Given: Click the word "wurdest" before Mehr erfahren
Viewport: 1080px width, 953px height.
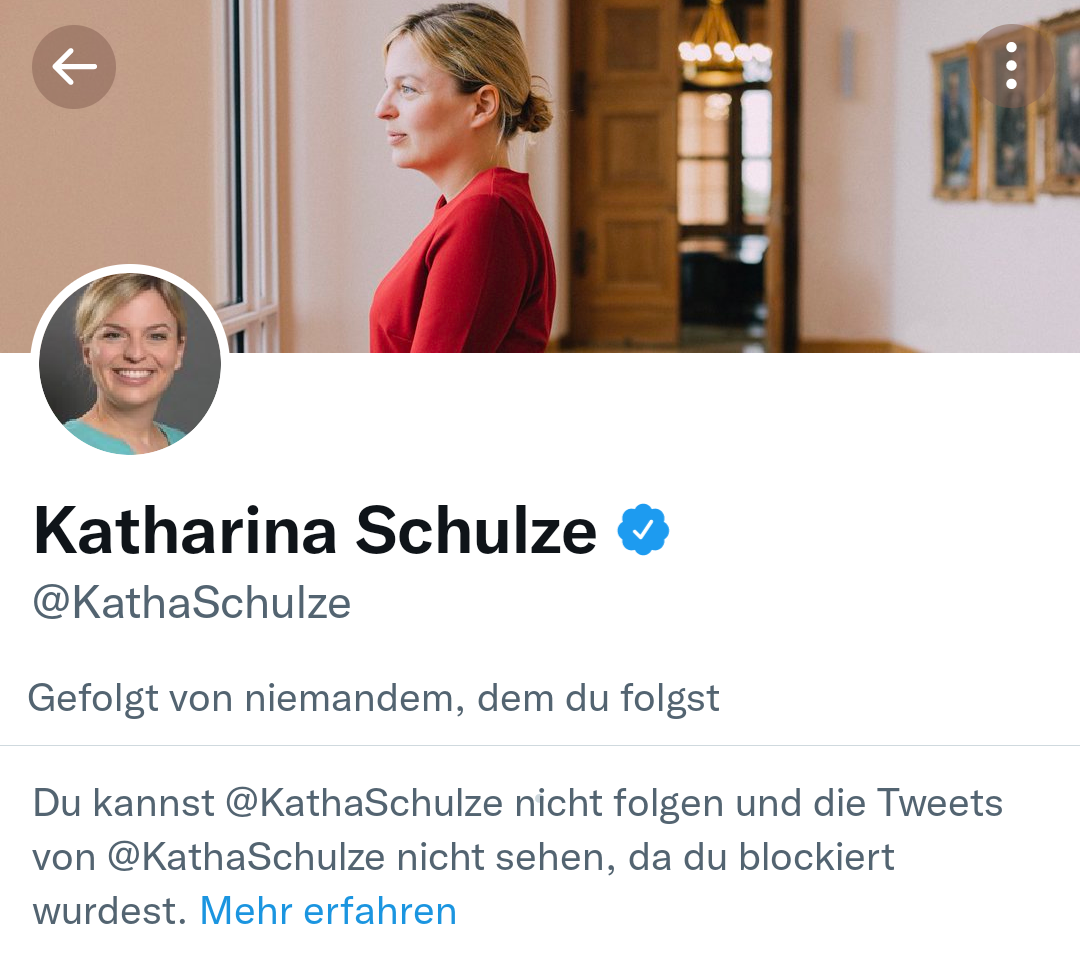Looking at the screenshot, I should tap(108, 911).
